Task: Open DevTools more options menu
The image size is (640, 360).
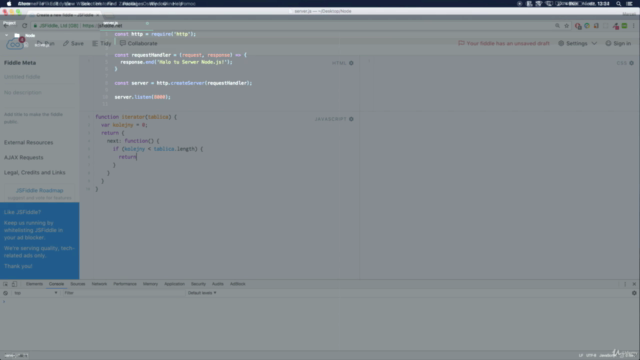Action: [625, 284]
